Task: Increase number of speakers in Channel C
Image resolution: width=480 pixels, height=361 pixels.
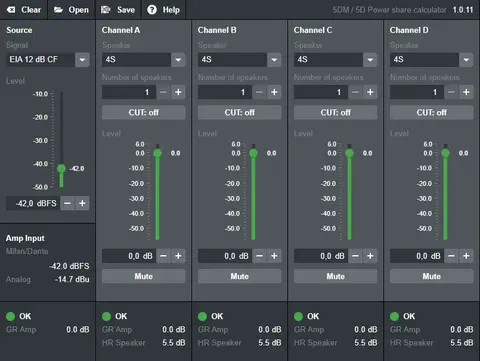Action: coord(370,92)
